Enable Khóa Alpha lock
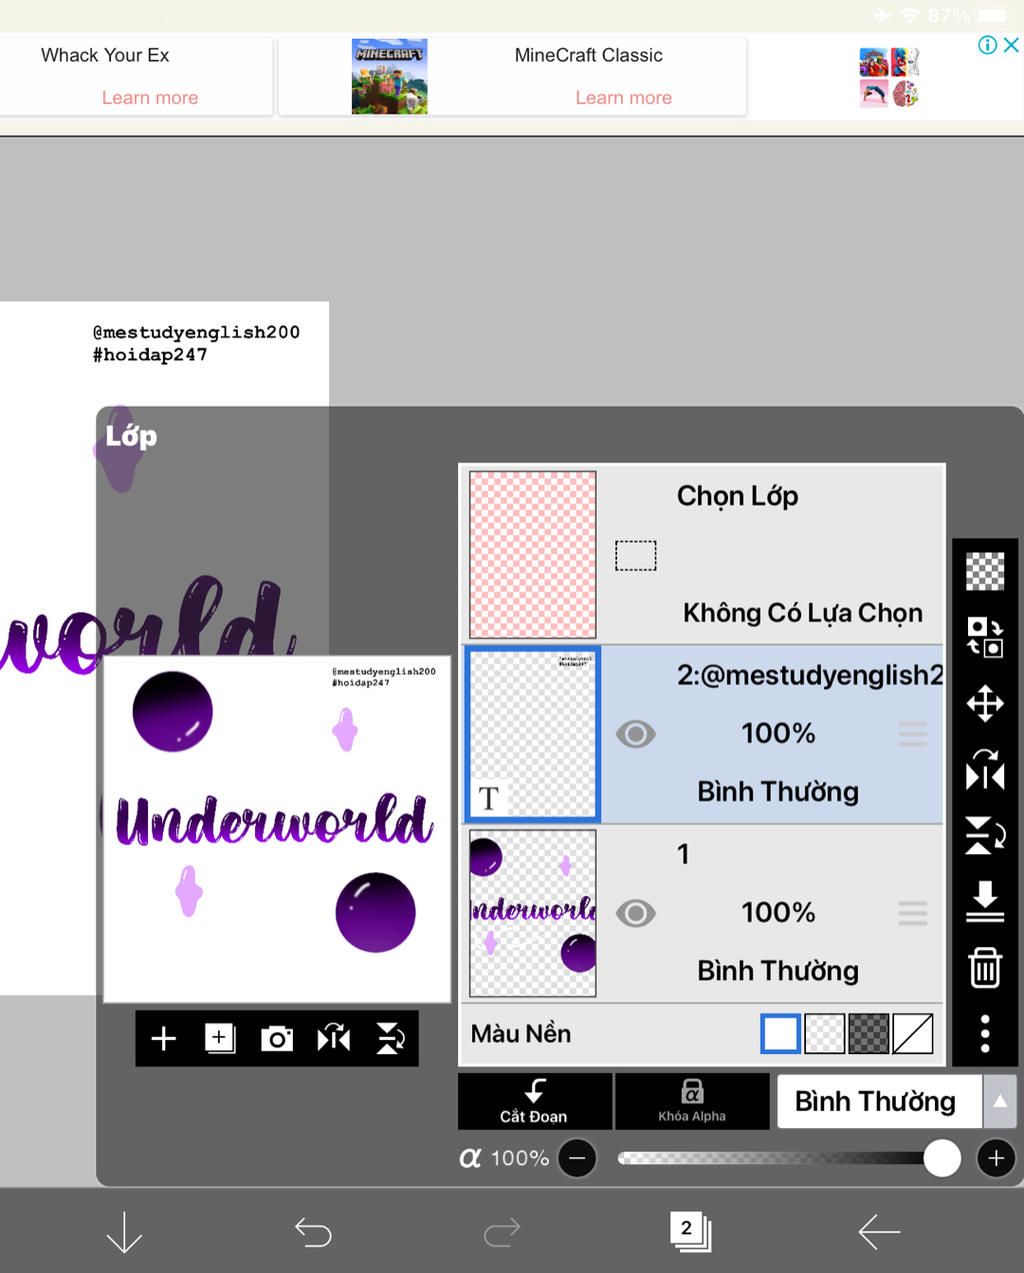This screenshot has height=1273, width=1024. (x=692, y=1101)
